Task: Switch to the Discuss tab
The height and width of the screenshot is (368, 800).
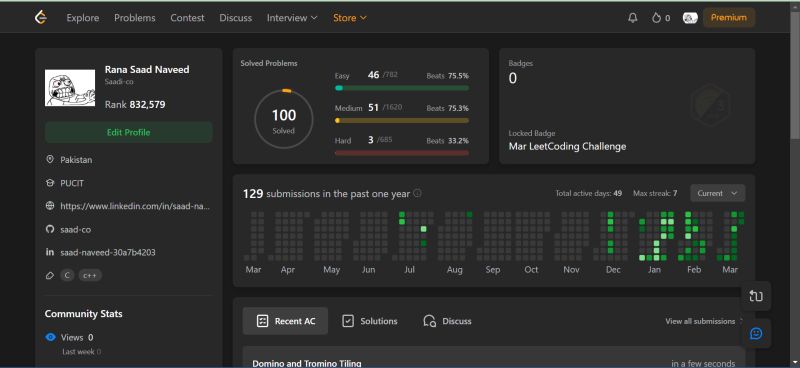Action: 447,321
